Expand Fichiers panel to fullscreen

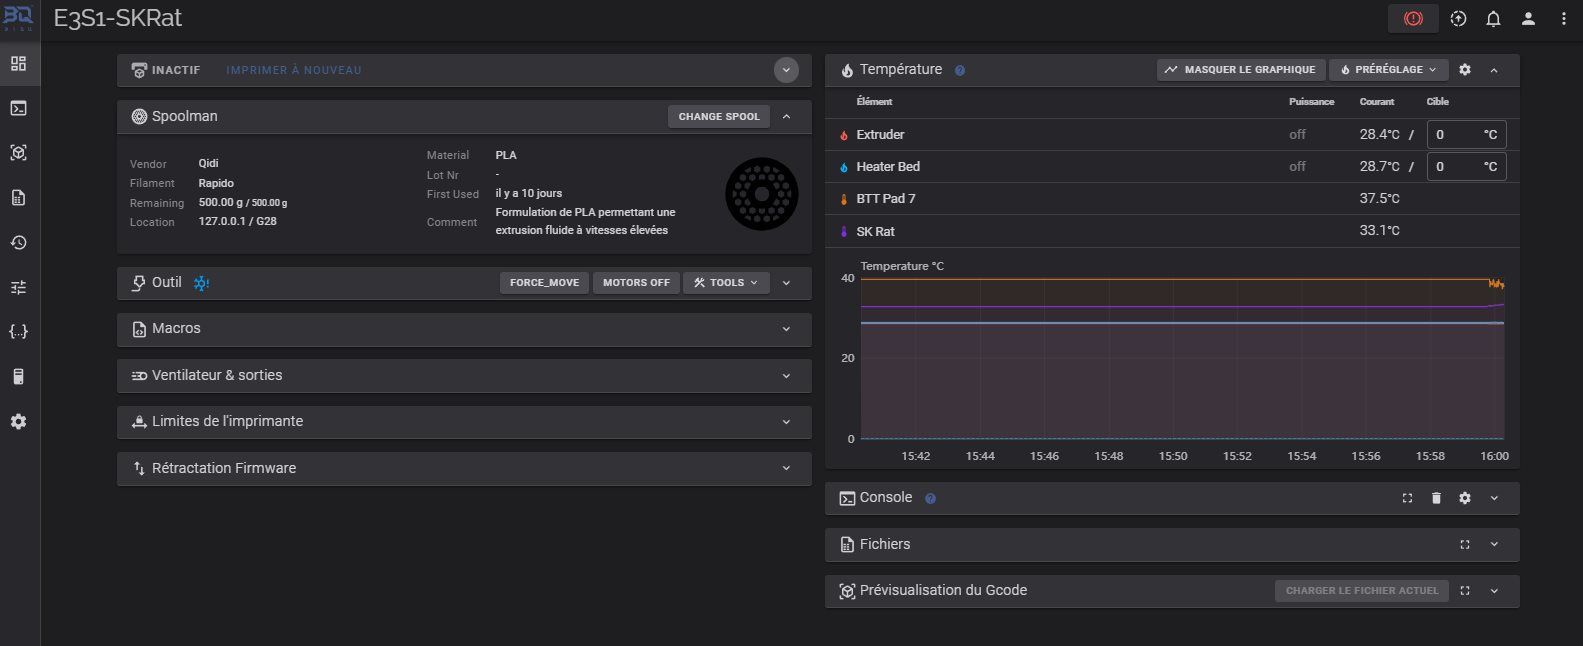pyautogui.click(x=1465, y=545)
